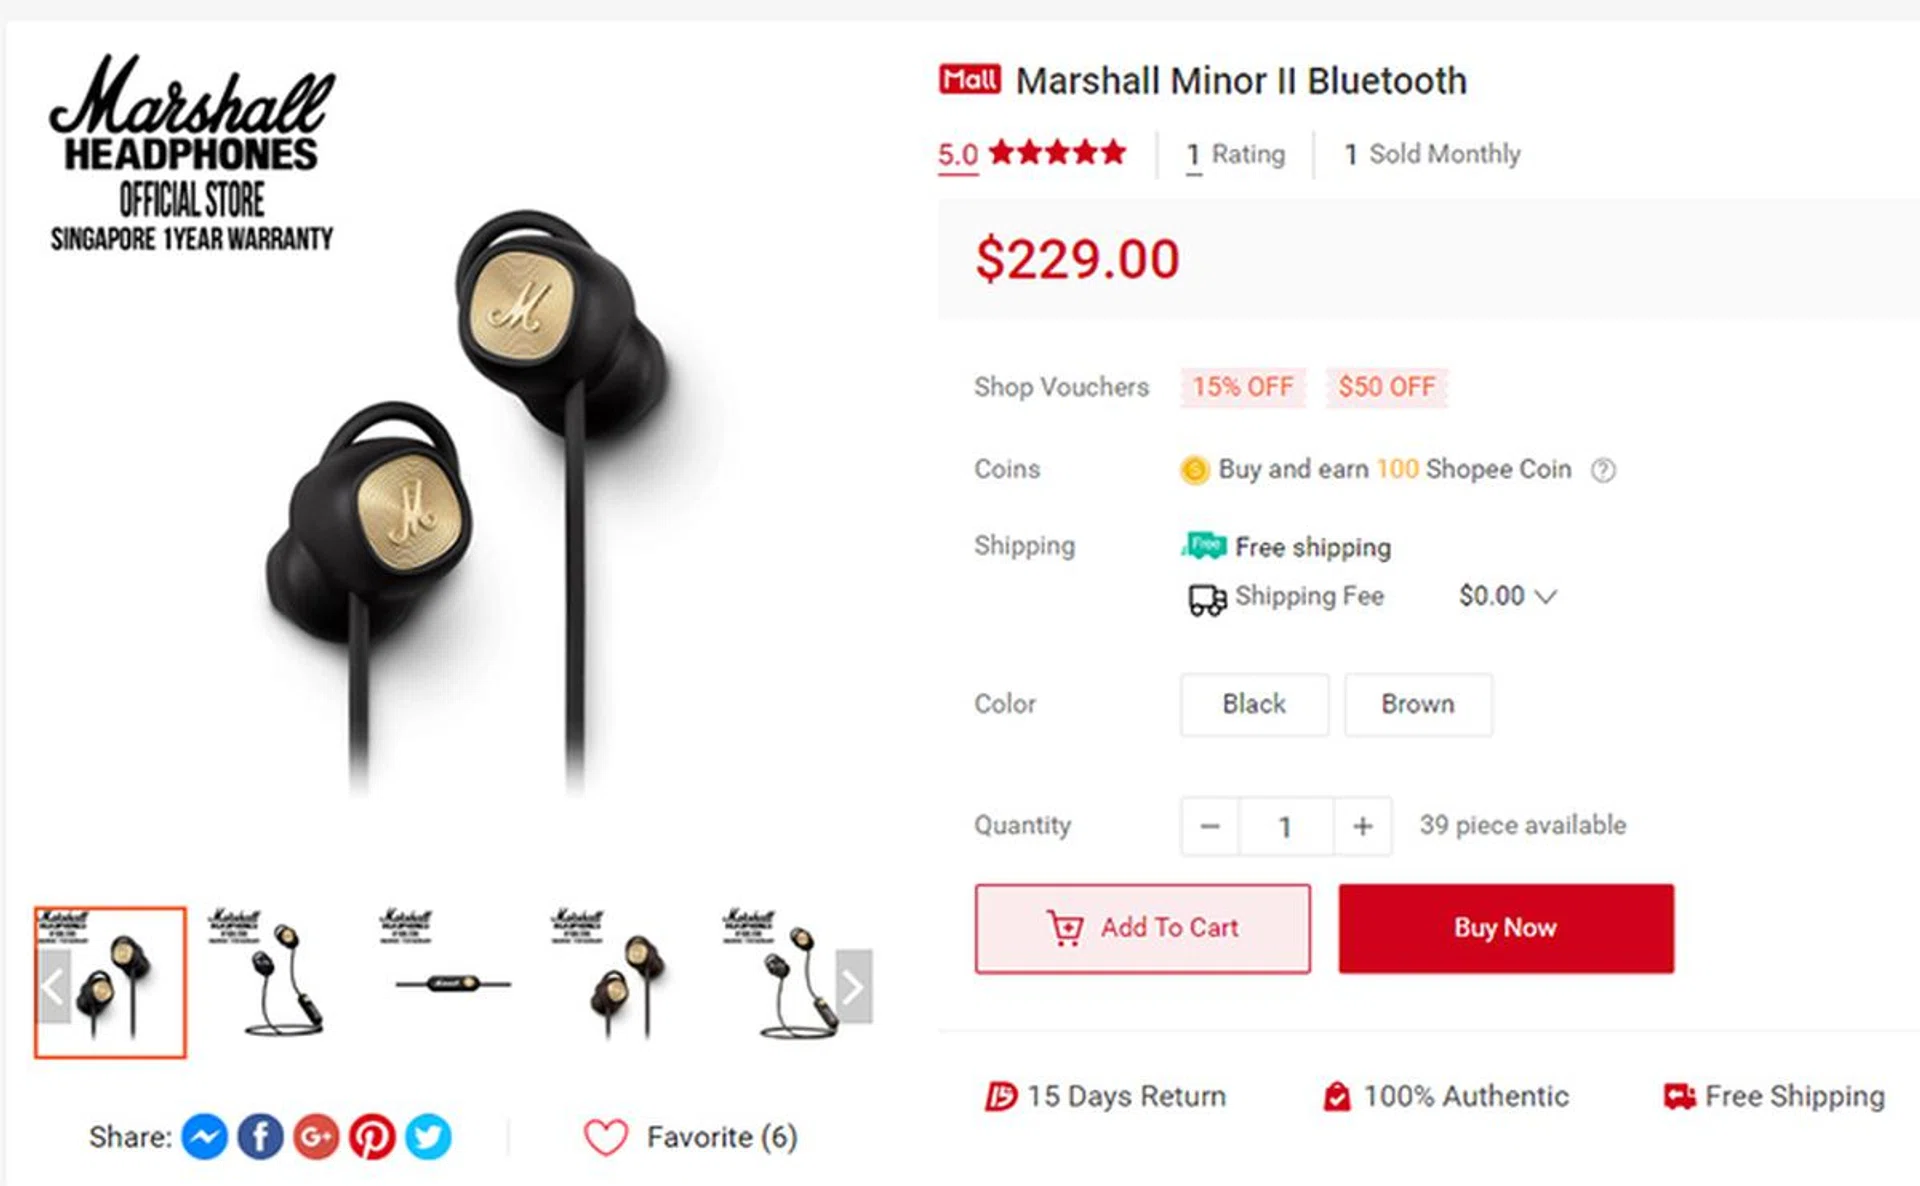This screenshot has height=1186, width=1920.
Task: Click the Mall badge beside product title
Action: (x=969, y=79)
